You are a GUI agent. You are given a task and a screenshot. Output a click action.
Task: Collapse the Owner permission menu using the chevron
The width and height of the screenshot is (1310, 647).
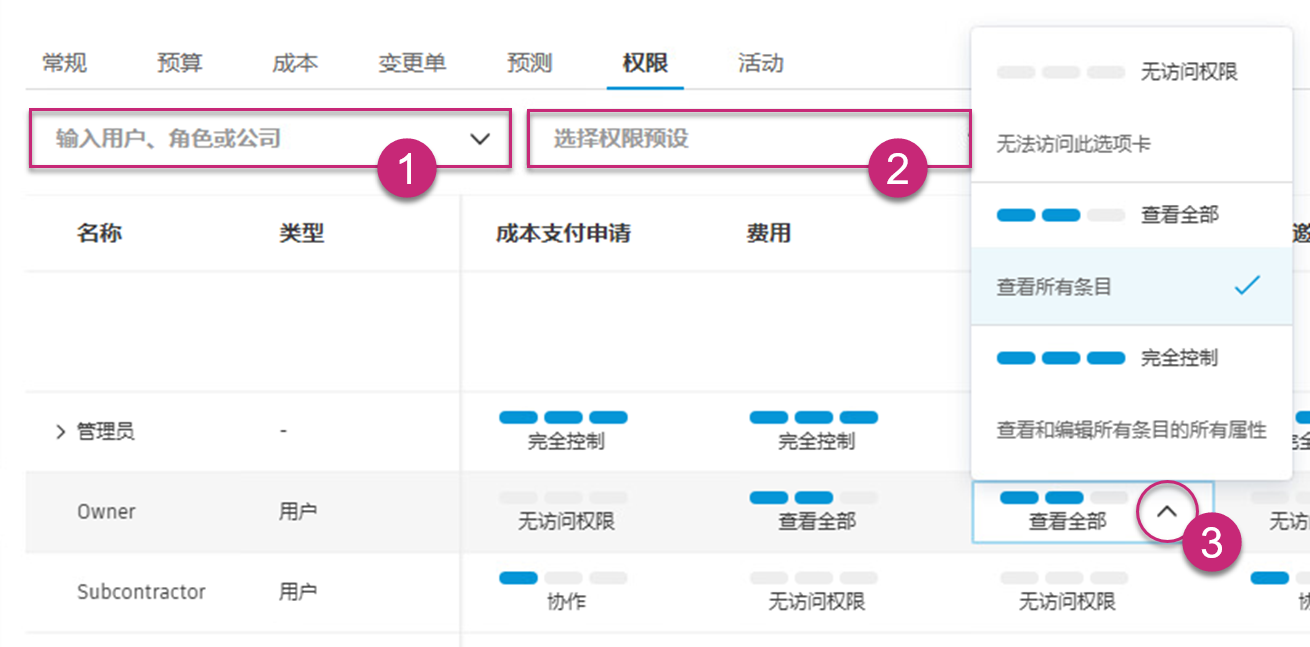pos(1168,510)
